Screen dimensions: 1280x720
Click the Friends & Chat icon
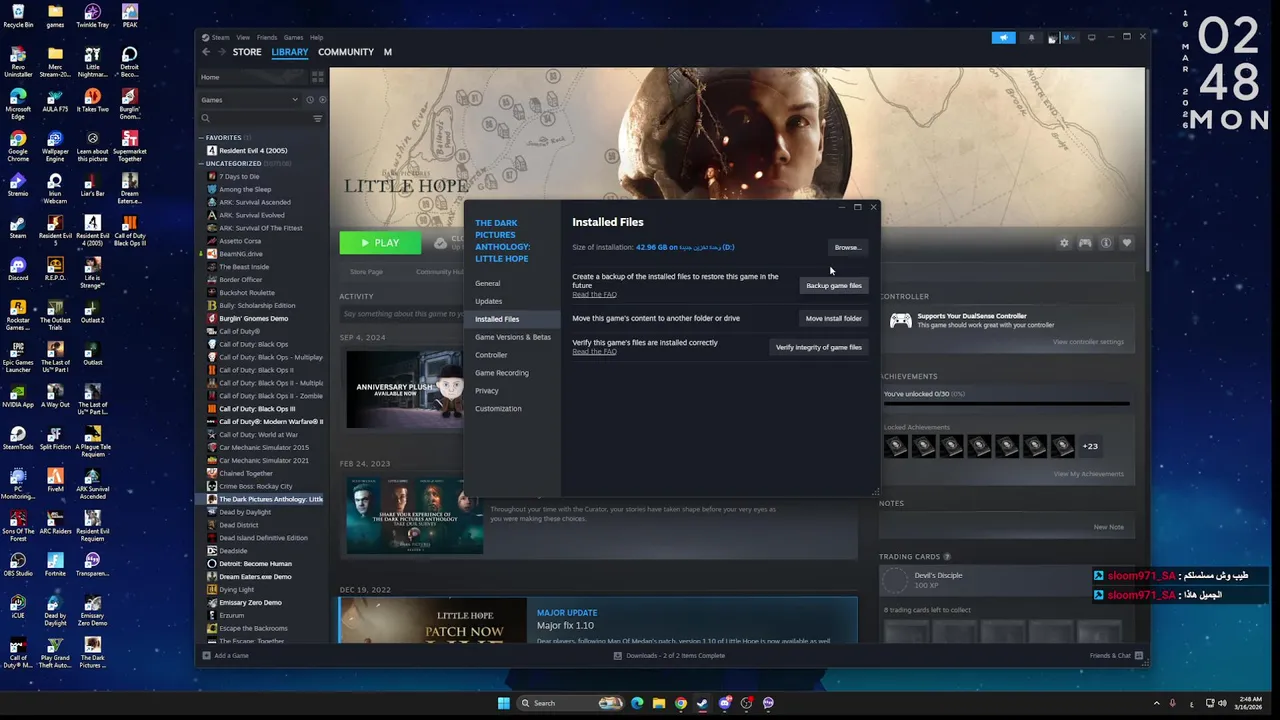point(1138,656)
